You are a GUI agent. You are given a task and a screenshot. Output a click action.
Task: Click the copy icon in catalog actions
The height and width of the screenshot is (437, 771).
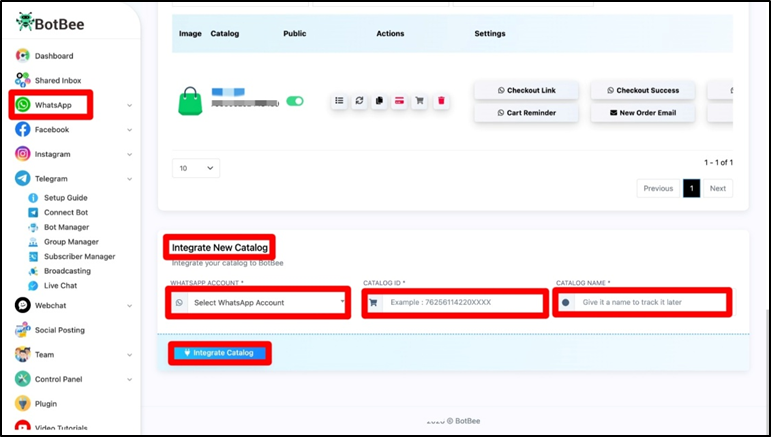(380, 101)
